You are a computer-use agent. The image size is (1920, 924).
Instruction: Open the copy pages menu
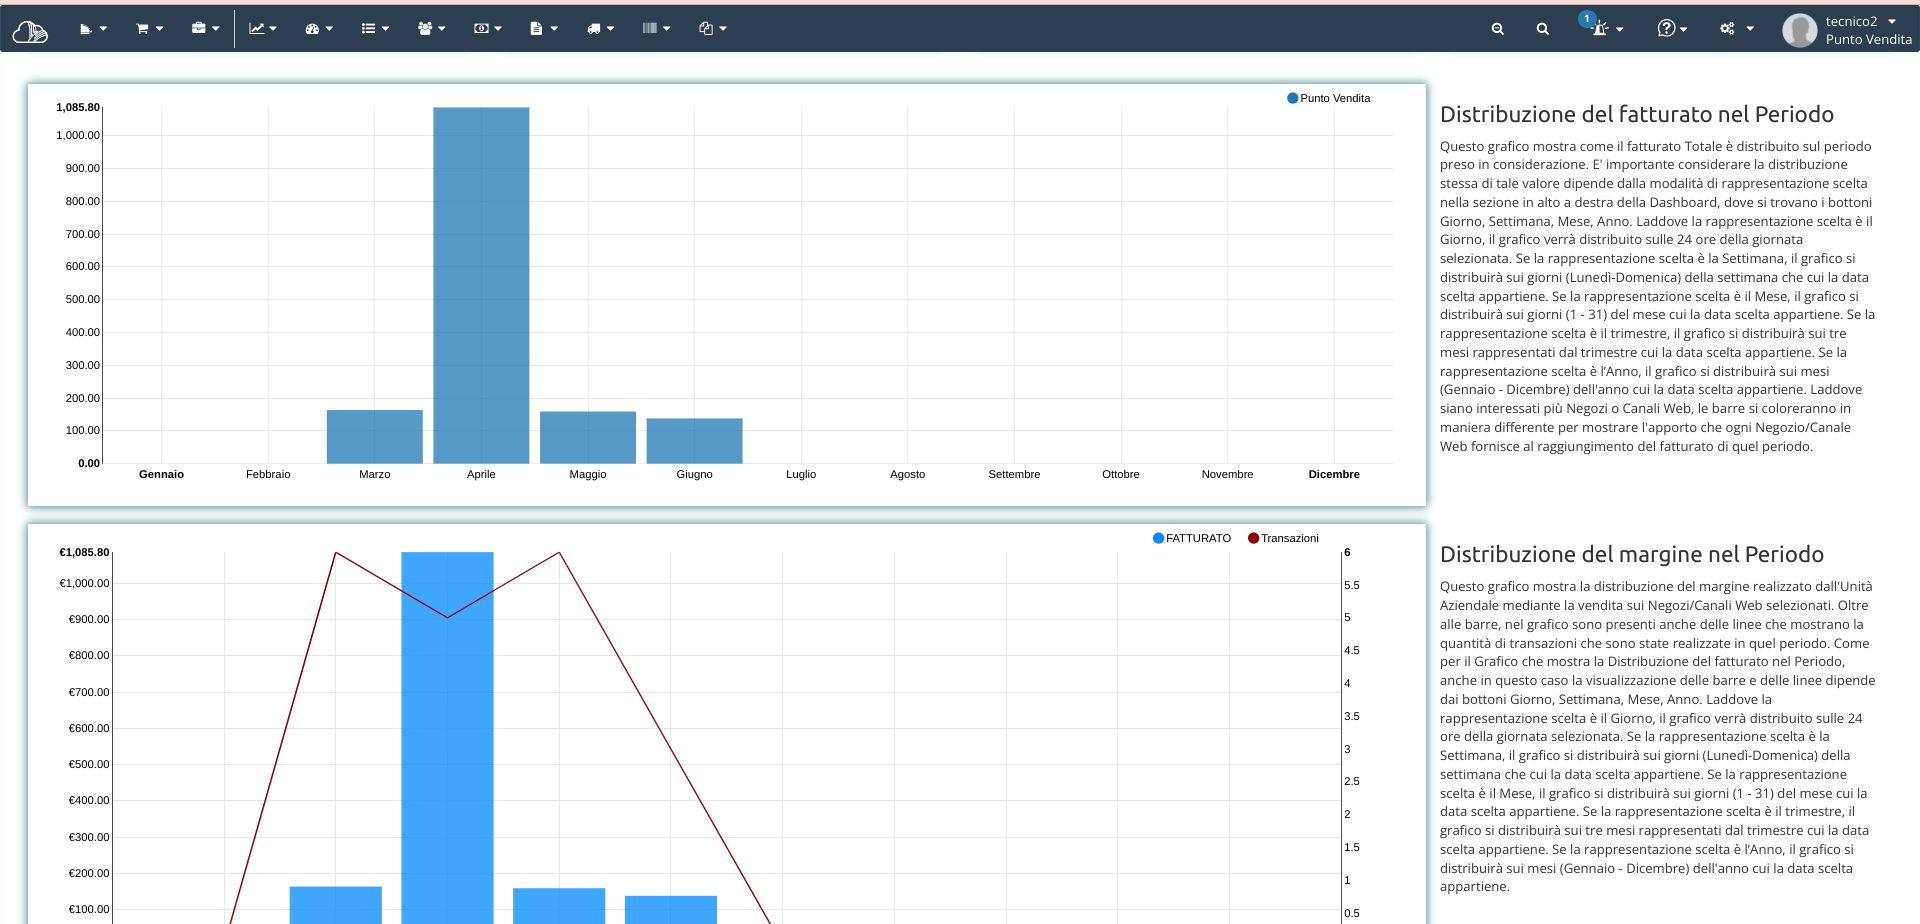(x=706, y=29)
